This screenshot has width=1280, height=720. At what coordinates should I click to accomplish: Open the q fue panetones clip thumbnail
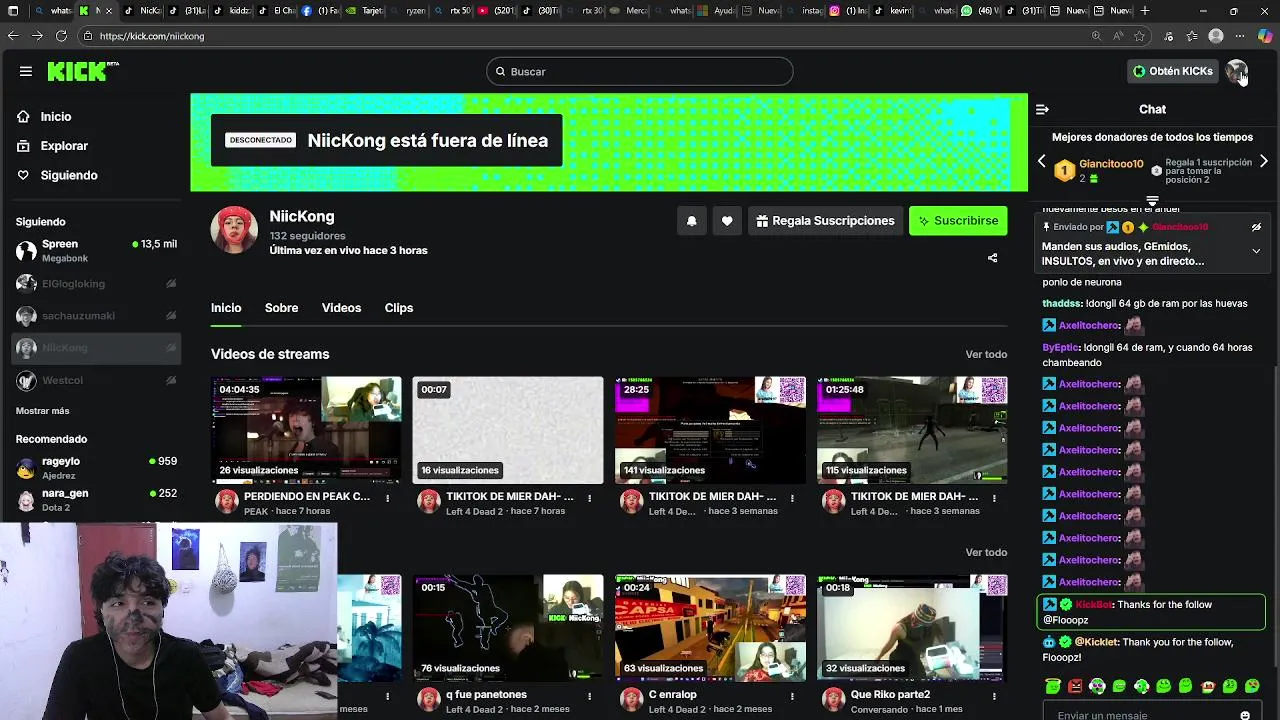[x=508, y=628]
